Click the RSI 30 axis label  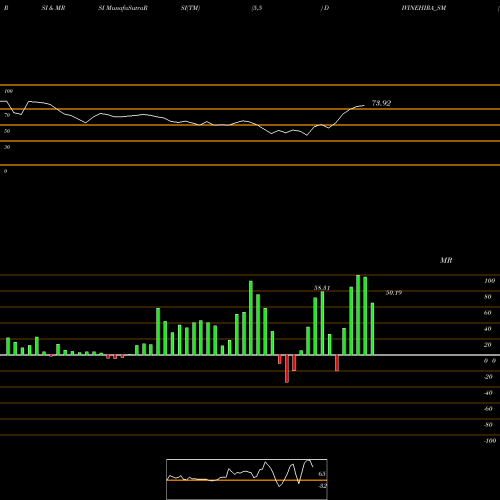point(7,147)
